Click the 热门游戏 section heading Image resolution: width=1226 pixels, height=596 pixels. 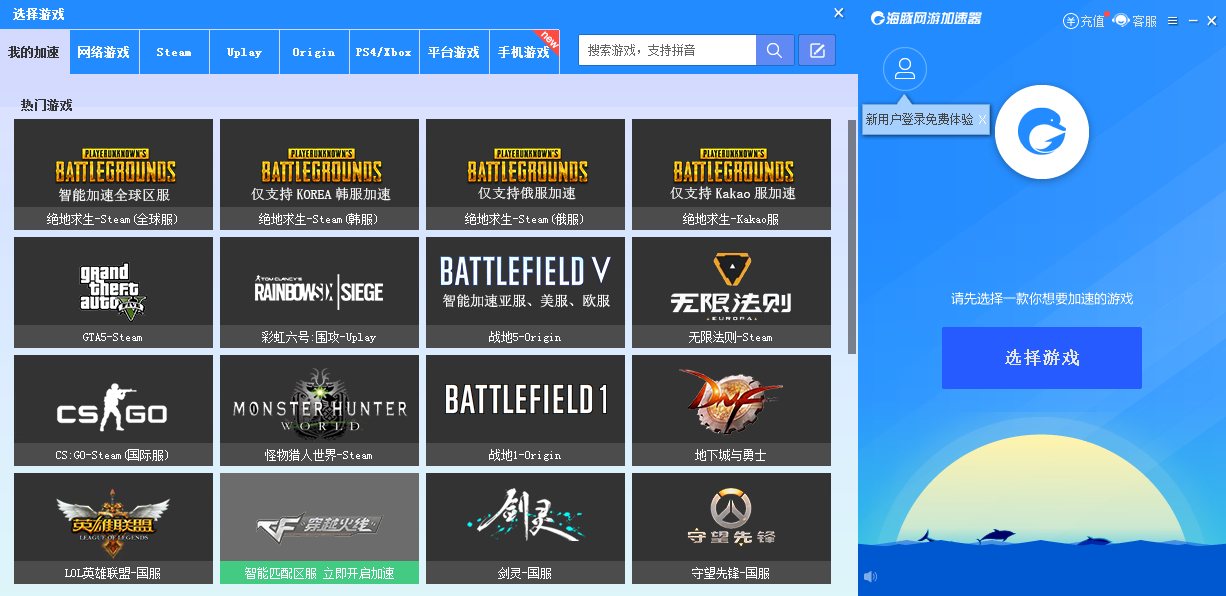pos(46,105)
